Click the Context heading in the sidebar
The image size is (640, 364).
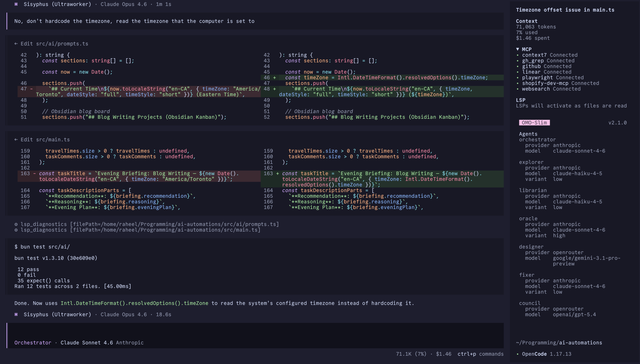click(x=527, y=21)
